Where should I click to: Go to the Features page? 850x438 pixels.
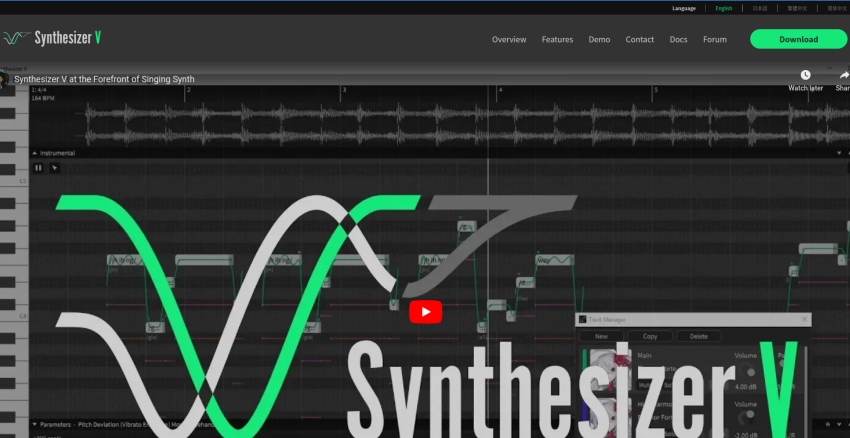click(557, 40)
